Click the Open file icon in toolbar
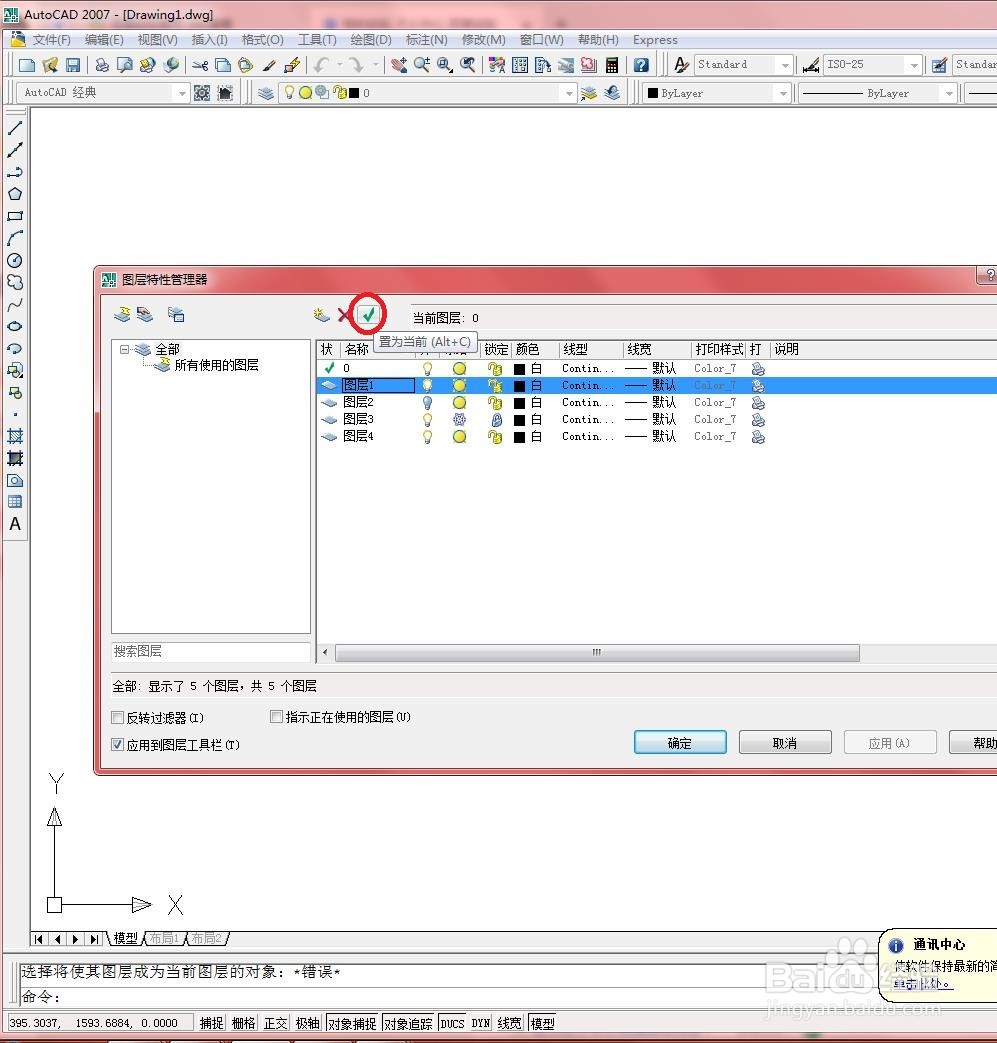997x1043 pixels. tap(50, 65)
